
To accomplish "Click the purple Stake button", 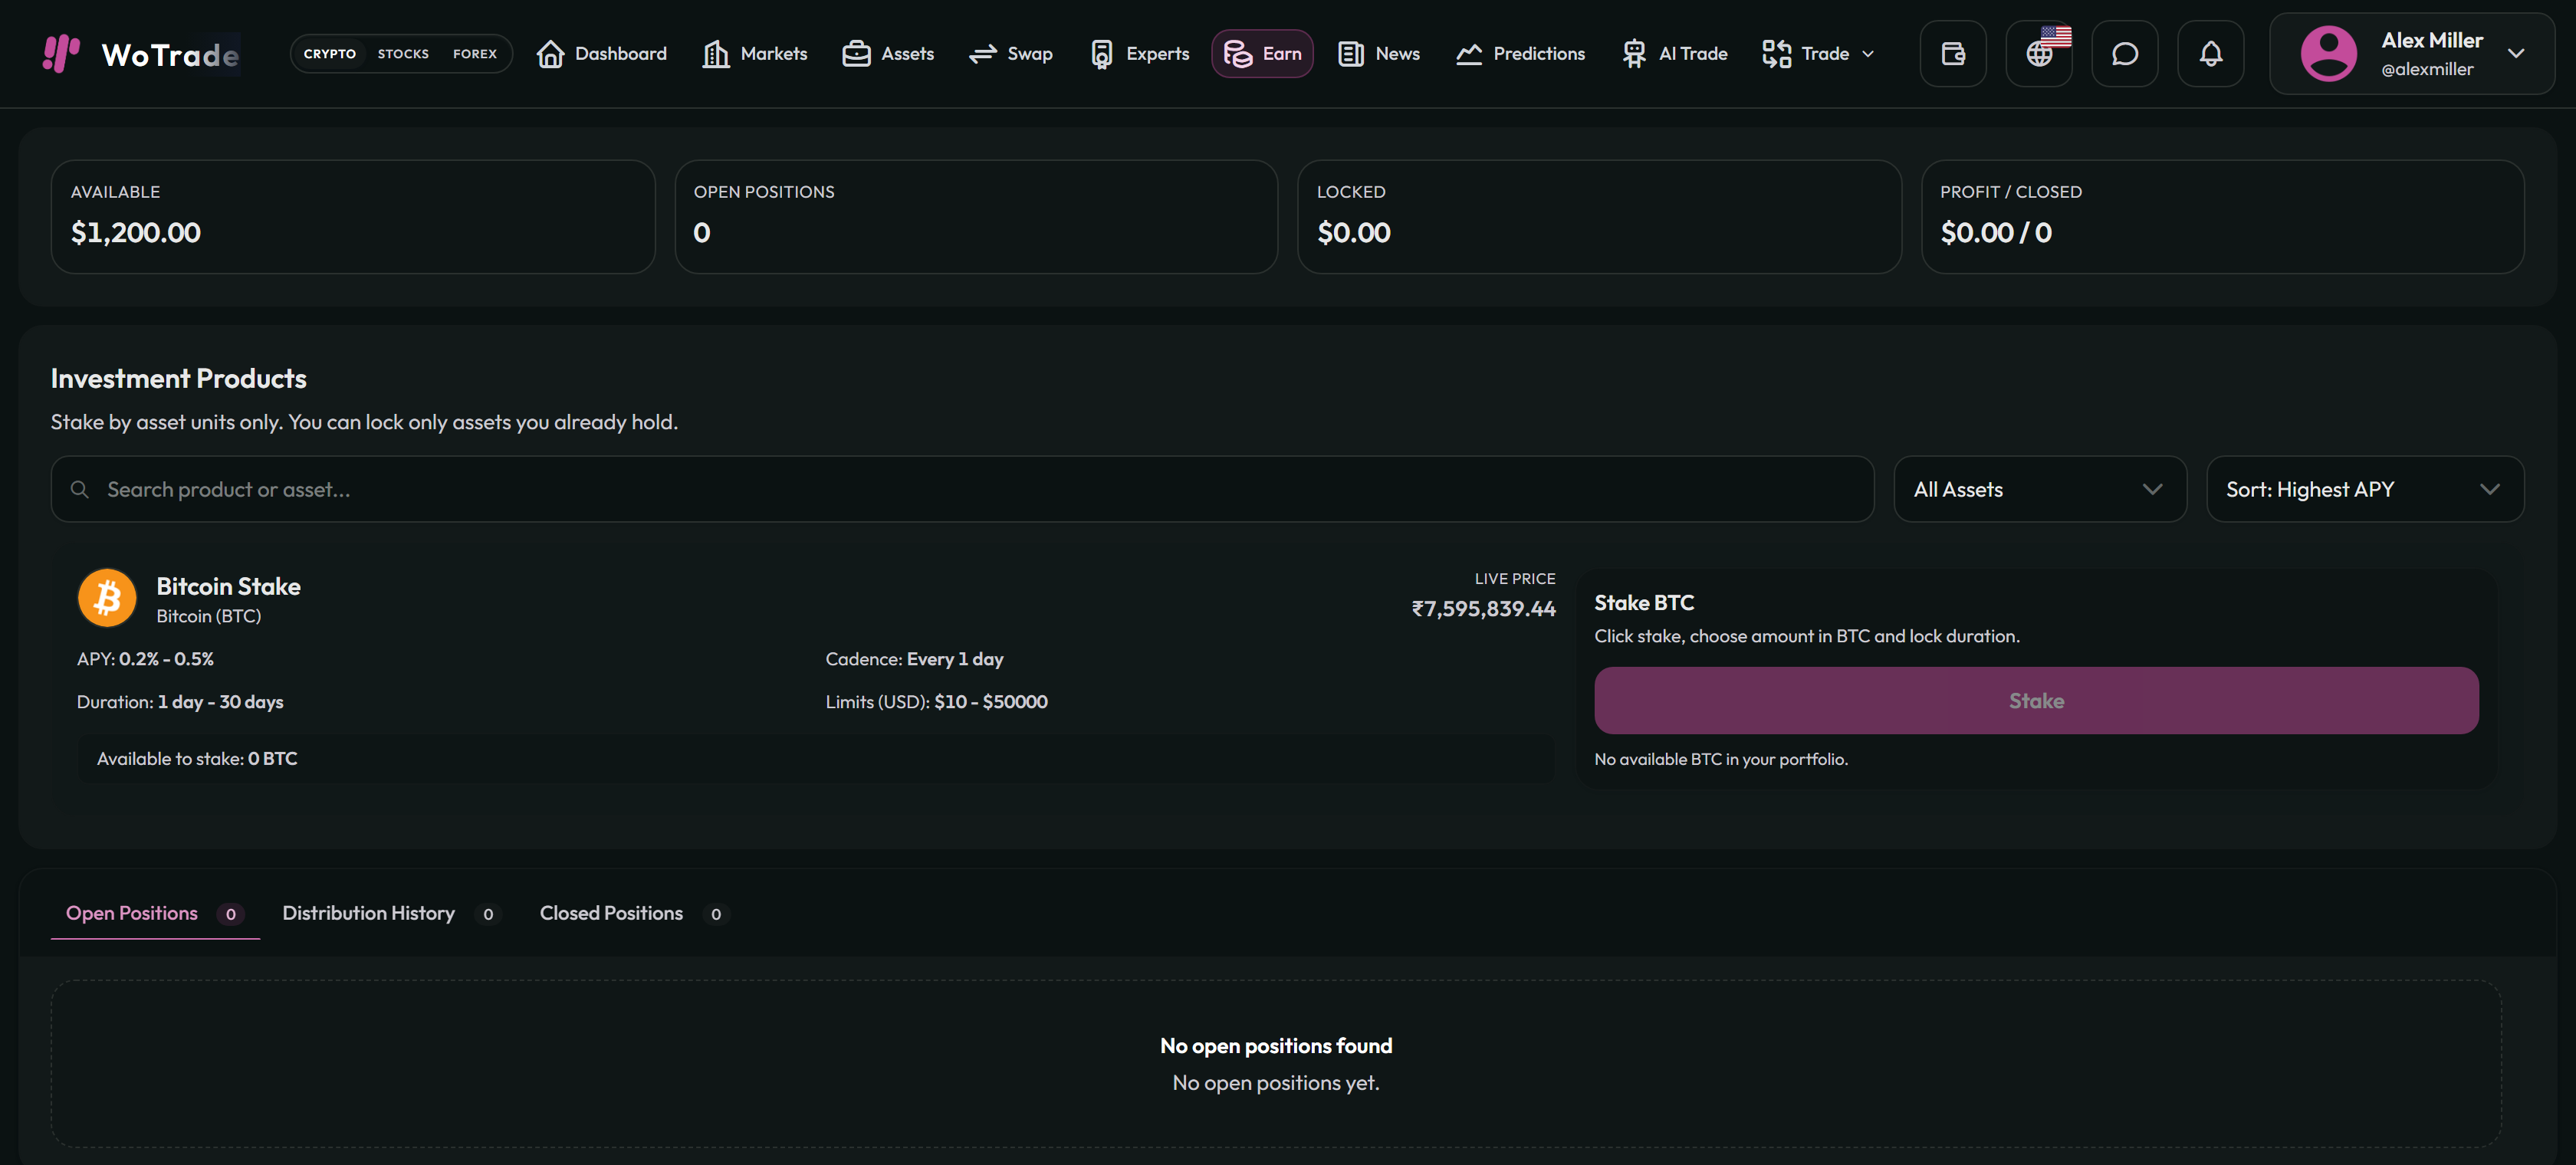I will point(2036,700).
